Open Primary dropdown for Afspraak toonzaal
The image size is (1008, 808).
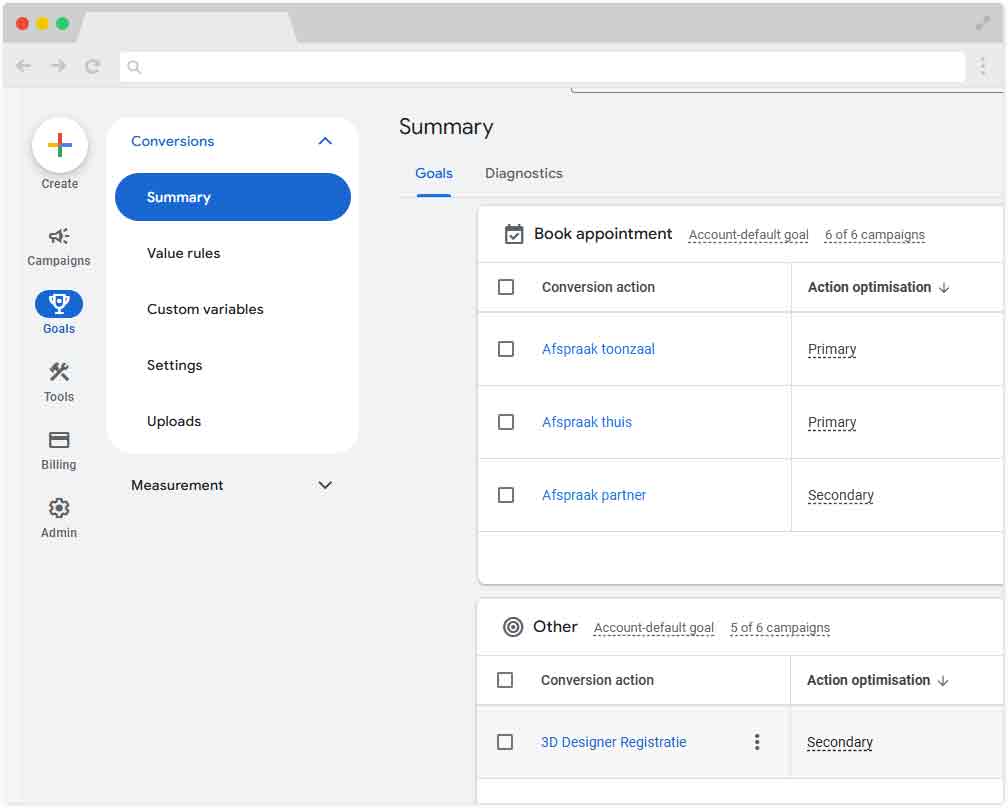[832, 349]
